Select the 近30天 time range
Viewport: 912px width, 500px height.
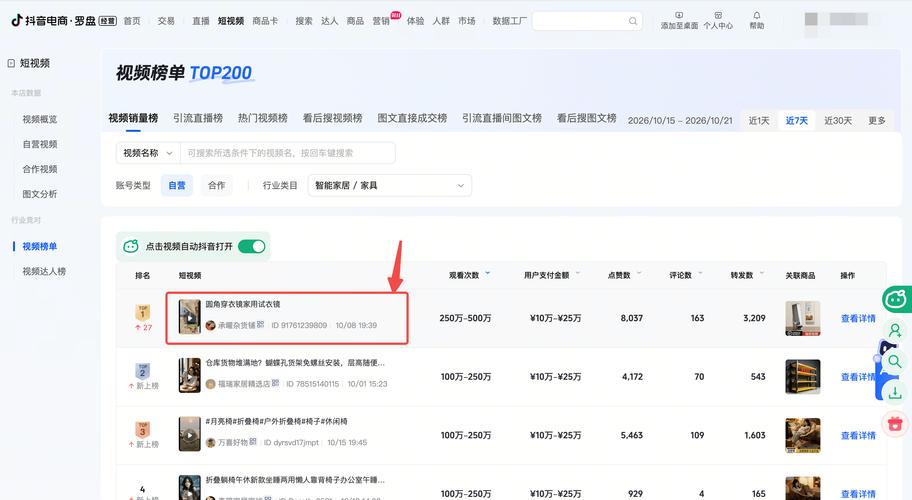838,120
